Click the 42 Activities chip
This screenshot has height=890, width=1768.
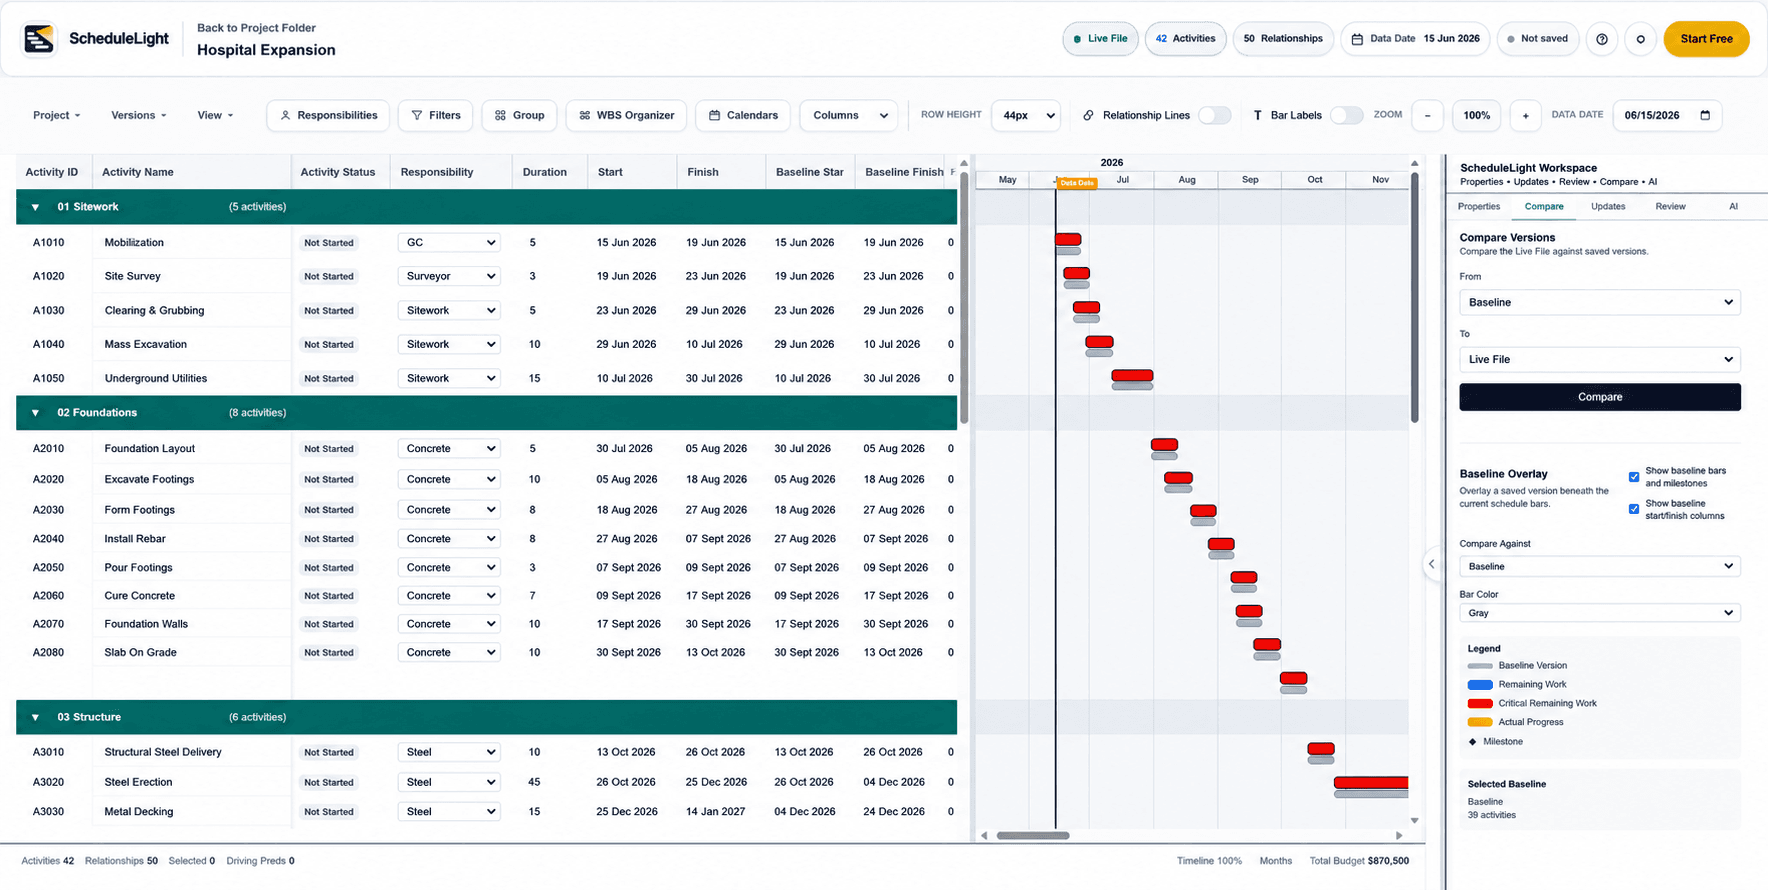pos(1185,39)
